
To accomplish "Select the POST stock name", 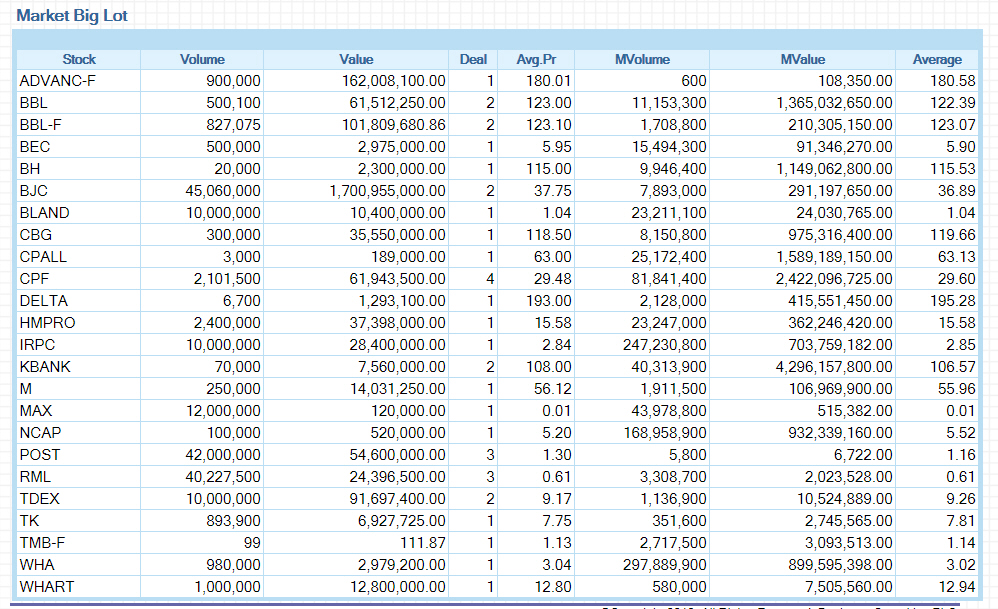I will (x=40, y=455).
